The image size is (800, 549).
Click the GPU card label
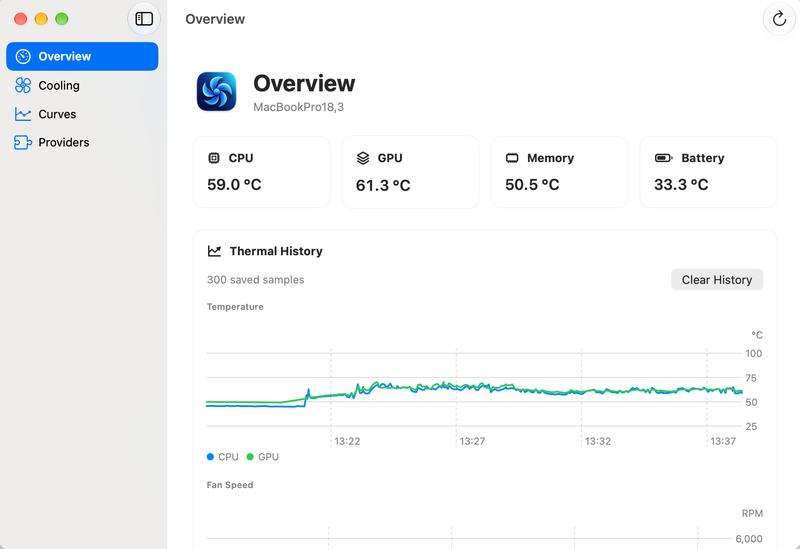390,158
